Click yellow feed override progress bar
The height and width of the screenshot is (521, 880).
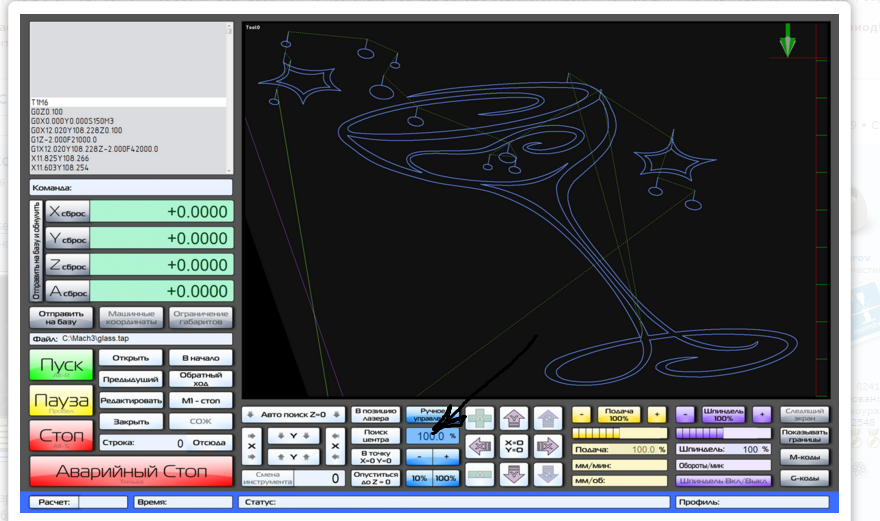pos(619,433)
